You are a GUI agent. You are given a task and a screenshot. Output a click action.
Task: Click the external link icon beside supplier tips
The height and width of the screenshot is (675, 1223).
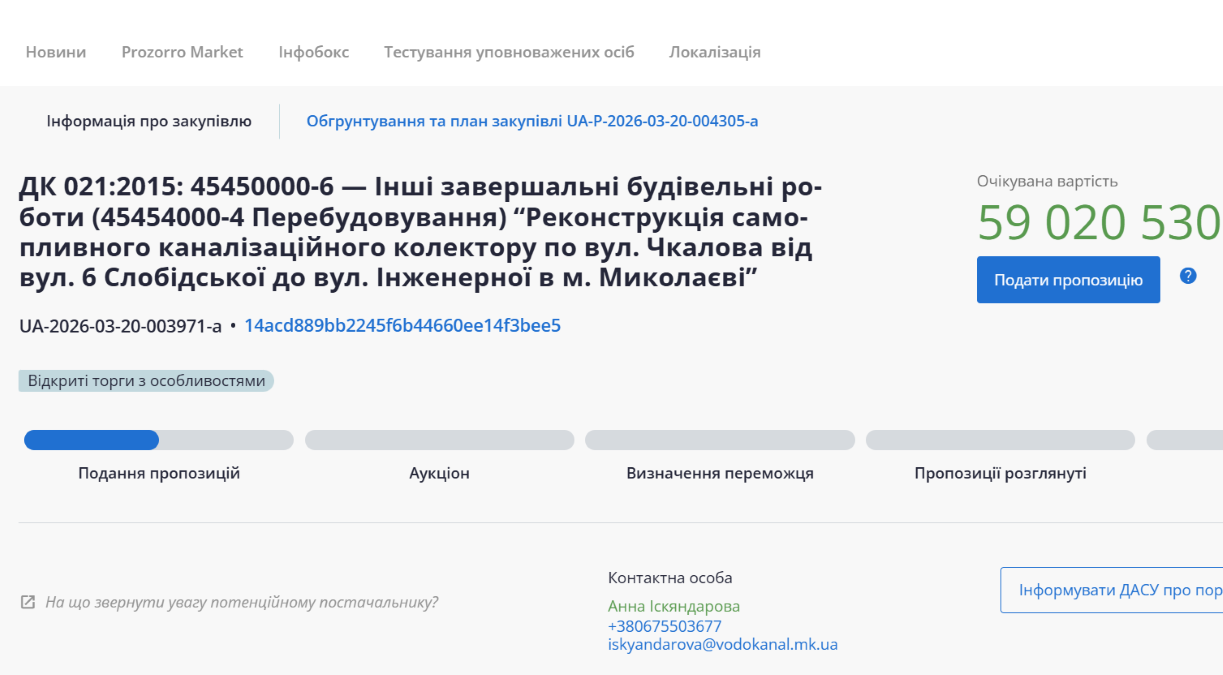tap(28, 603)
